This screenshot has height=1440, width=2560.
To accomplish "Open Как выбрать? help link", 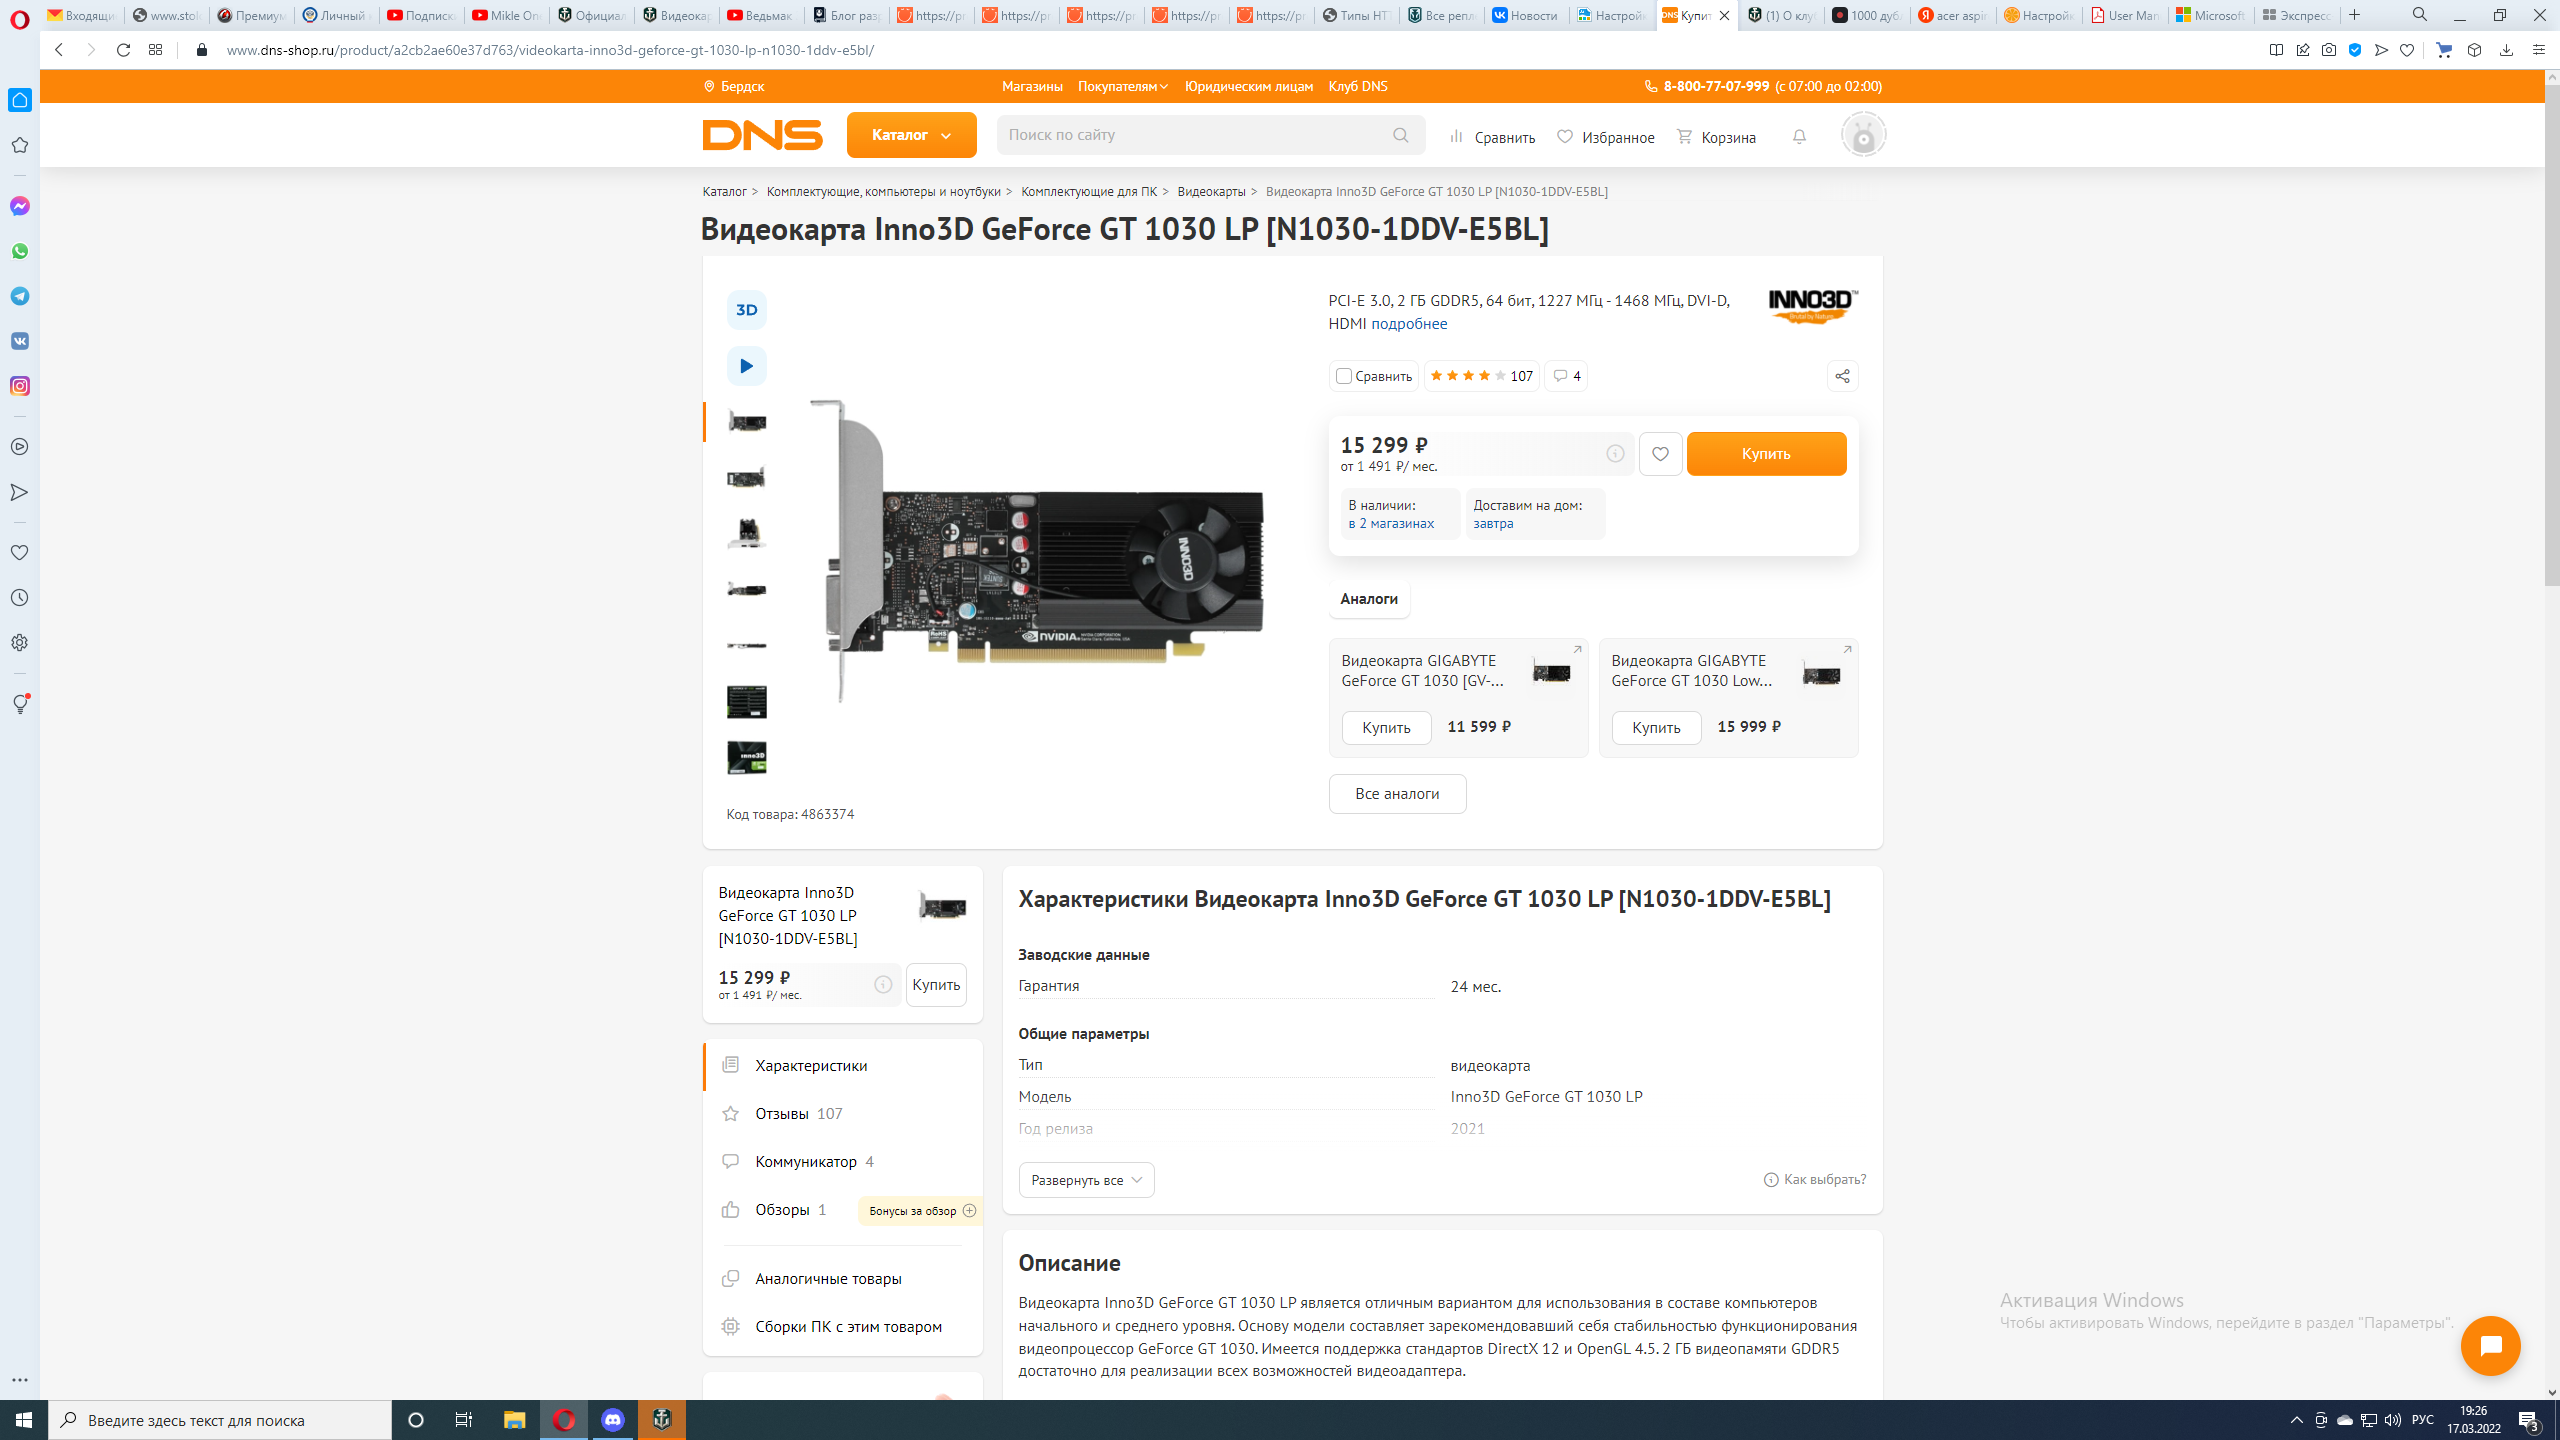I will [1814, 1180].
